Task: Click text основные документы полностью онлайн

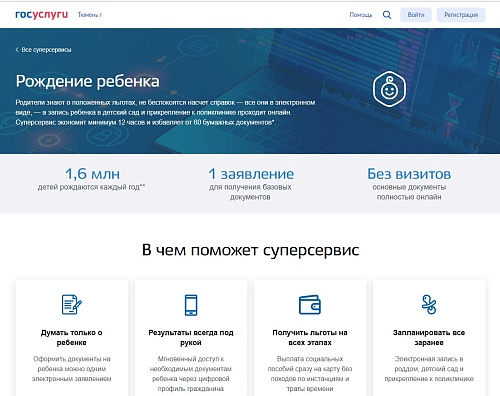Action: [x=409, y=192]
